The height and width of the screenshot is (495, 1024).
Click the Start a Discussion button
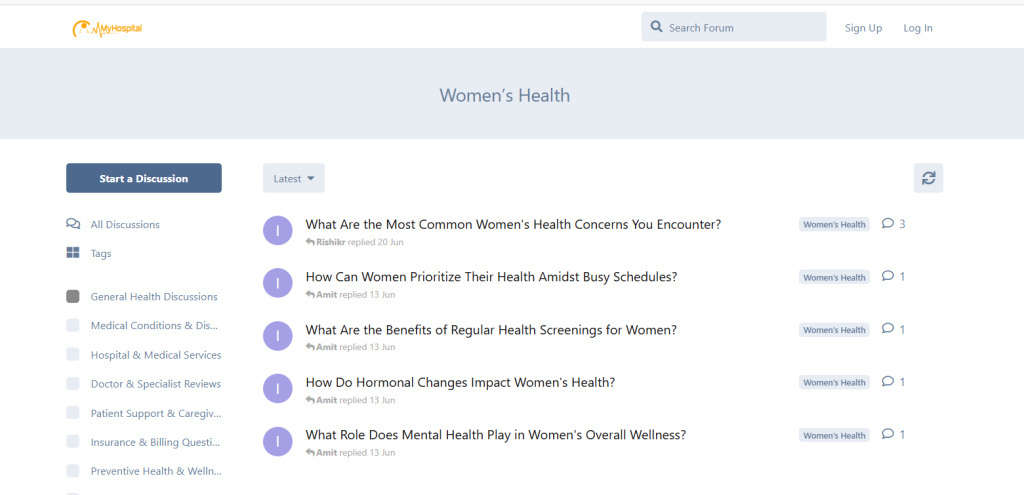coord(144,178)
